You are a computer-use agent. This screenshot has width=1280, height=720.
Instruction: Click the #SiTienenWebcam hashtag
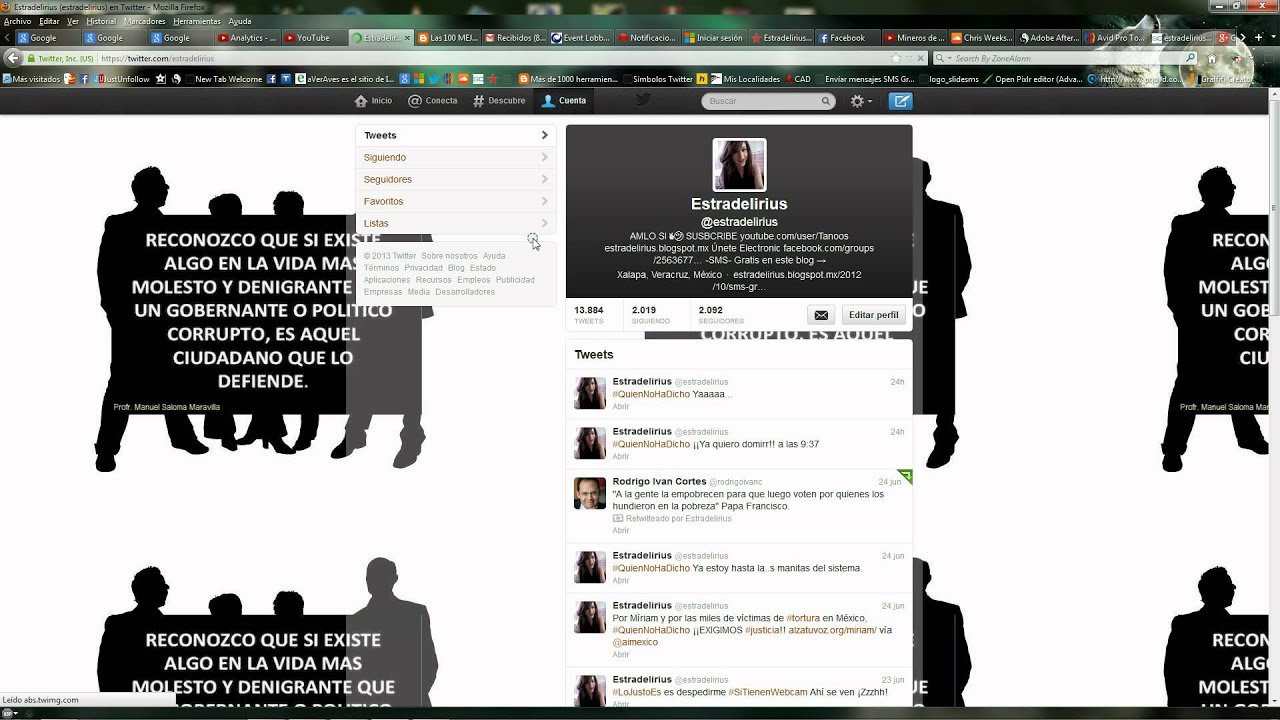tap(767, 692)
